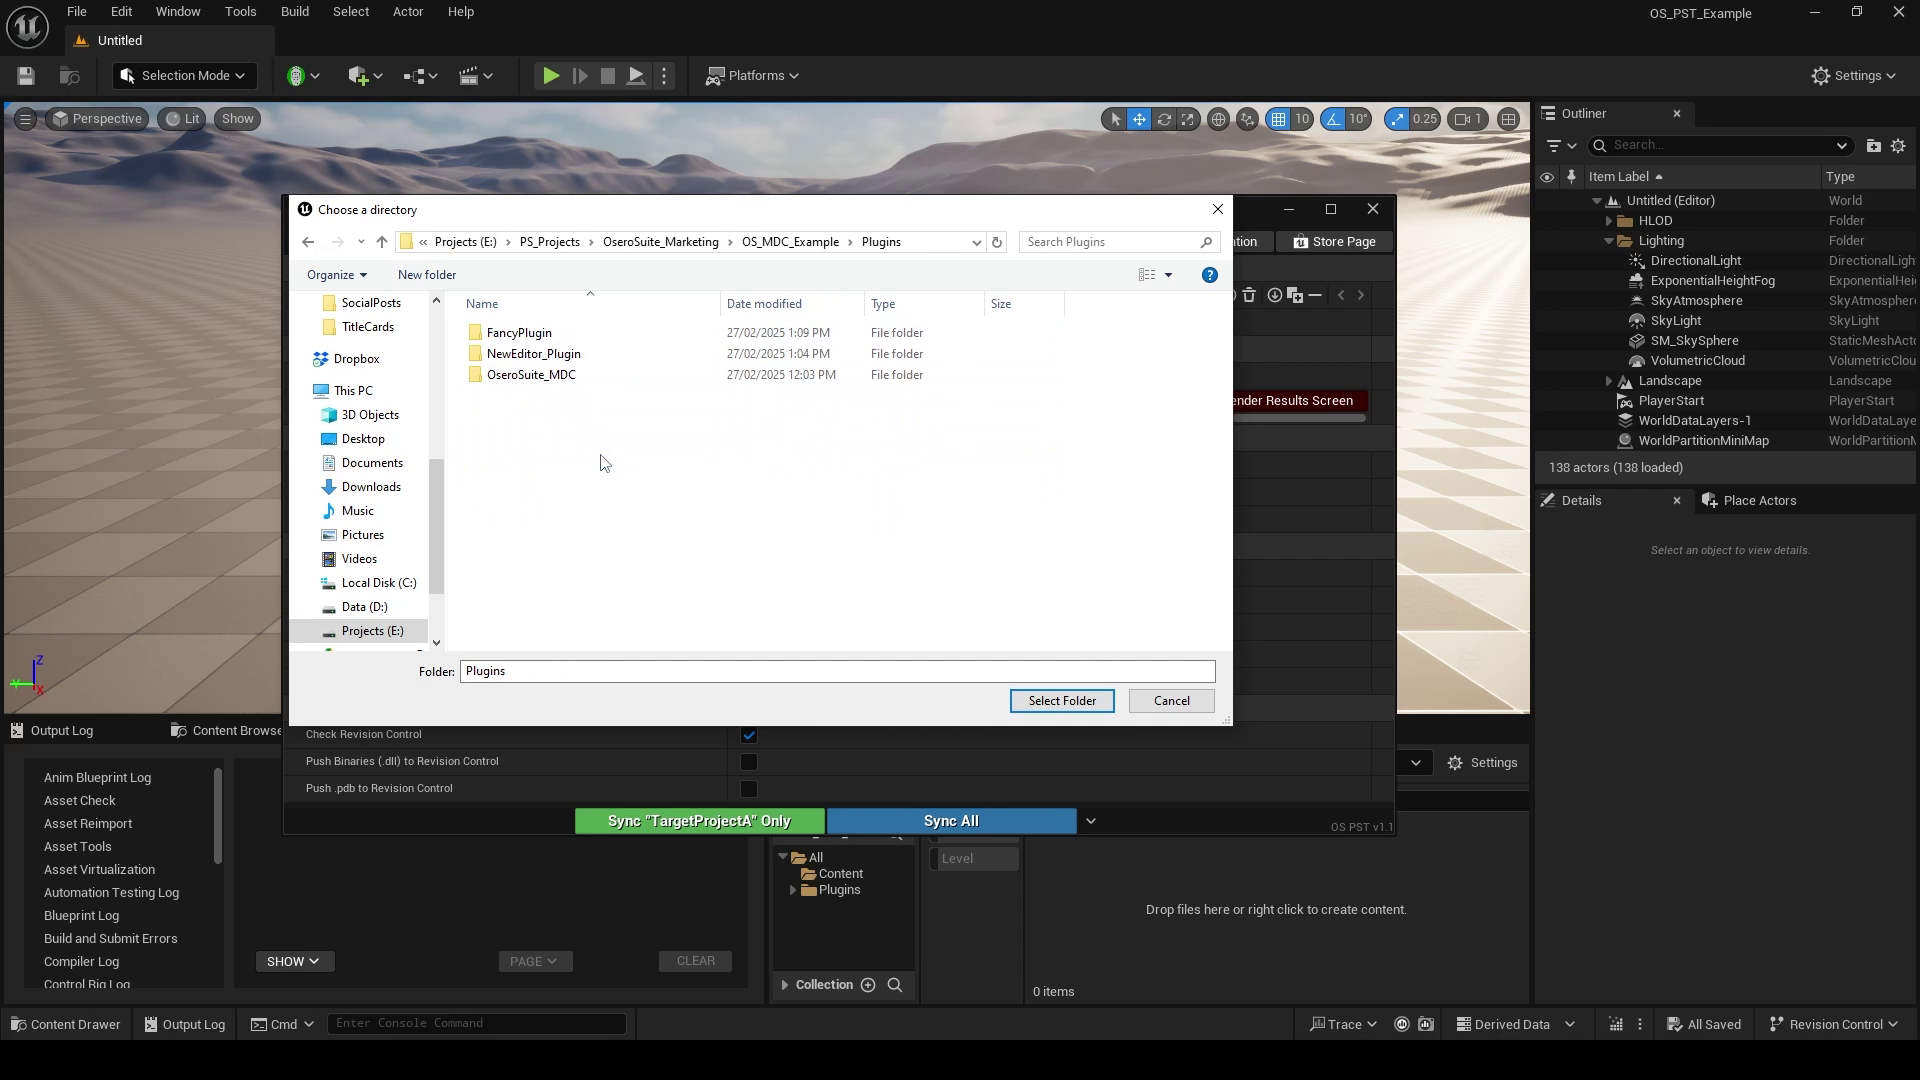Open the Actor menu
The image size is (1920, 1080).
408,12
